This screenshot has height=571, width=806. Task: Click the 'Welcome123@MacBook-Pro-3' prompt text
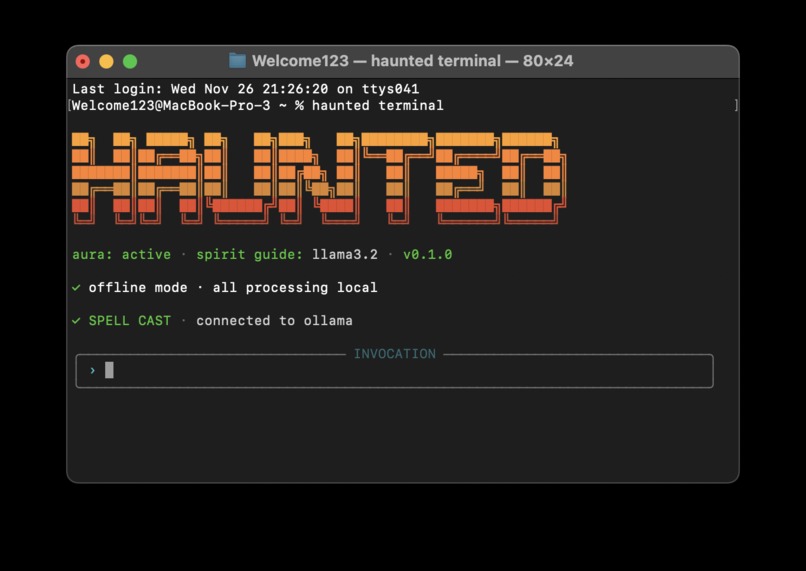coord(171,105)
